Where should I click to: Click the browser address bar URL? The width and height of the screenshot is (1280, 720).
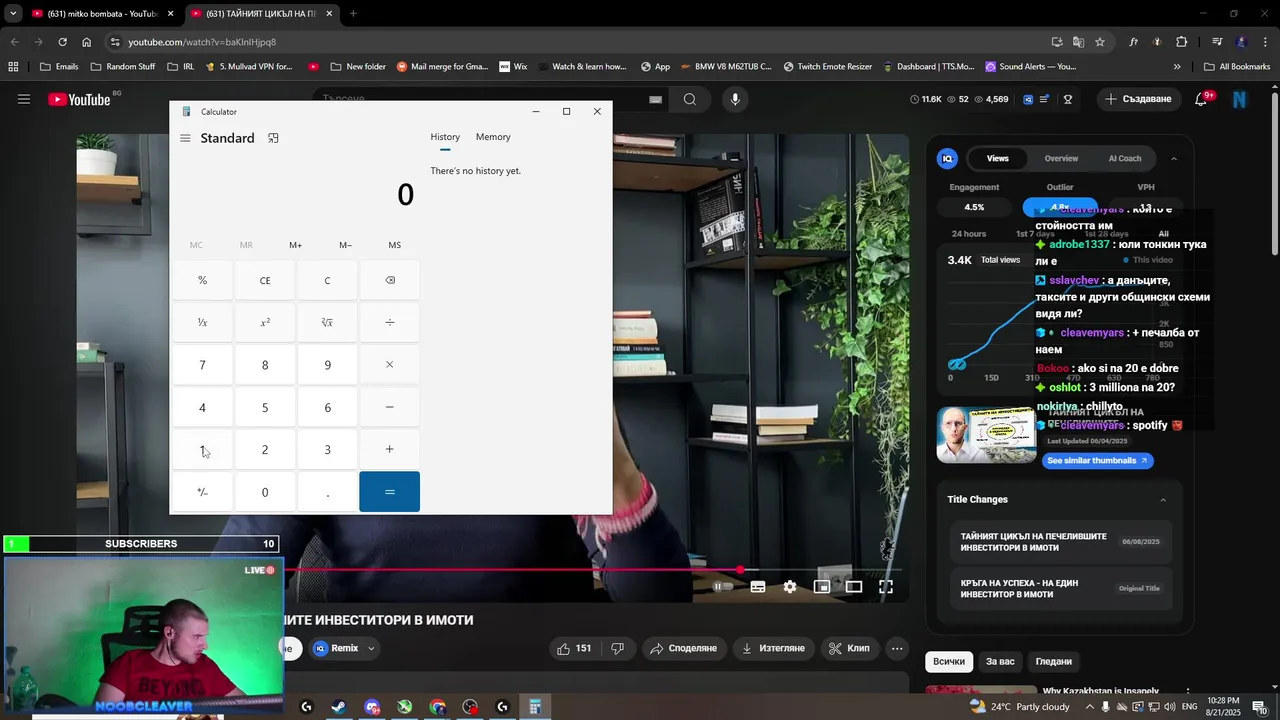[x=202, y=42]
